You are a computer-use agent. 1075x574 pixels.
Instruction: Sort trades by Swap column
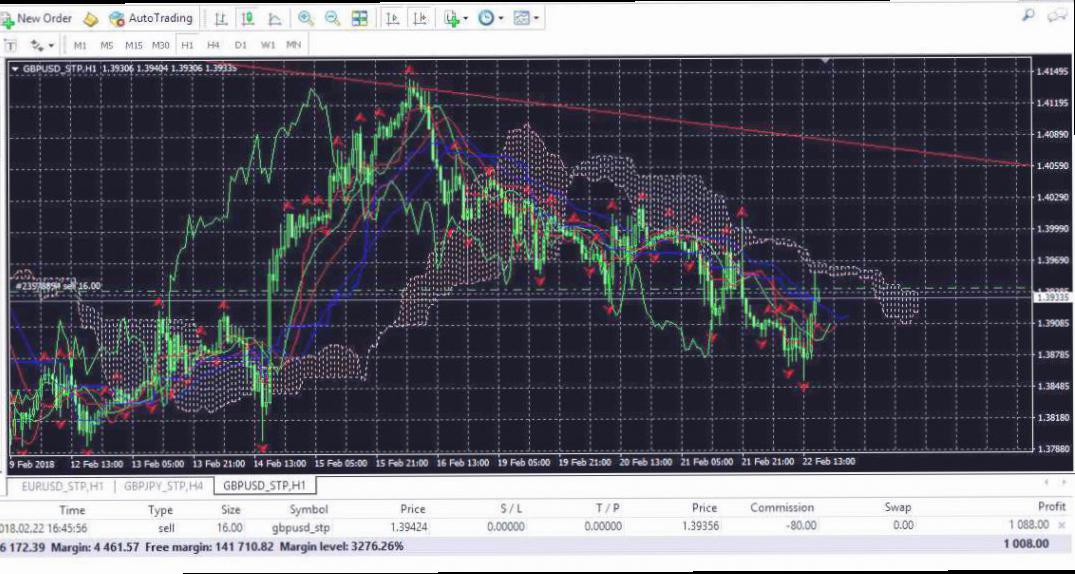(x=897, y=508)
